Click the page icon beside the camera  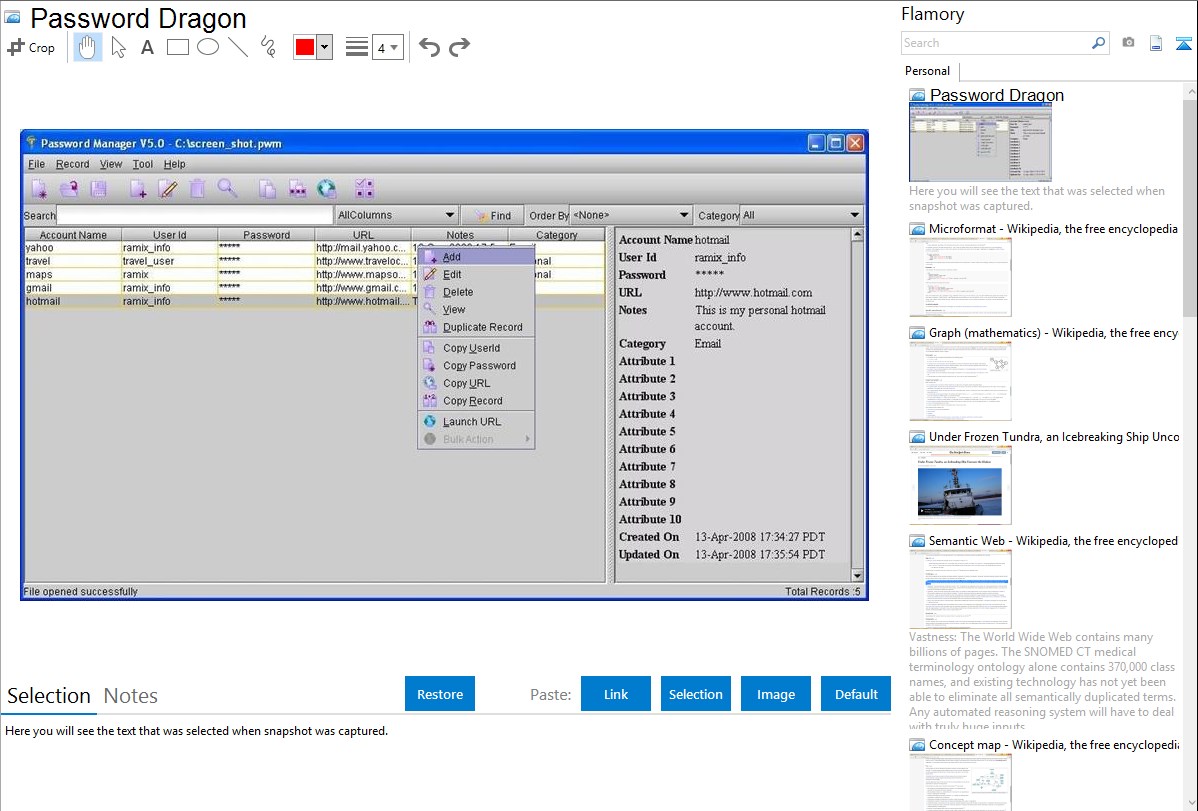[x=1156, y=43]
